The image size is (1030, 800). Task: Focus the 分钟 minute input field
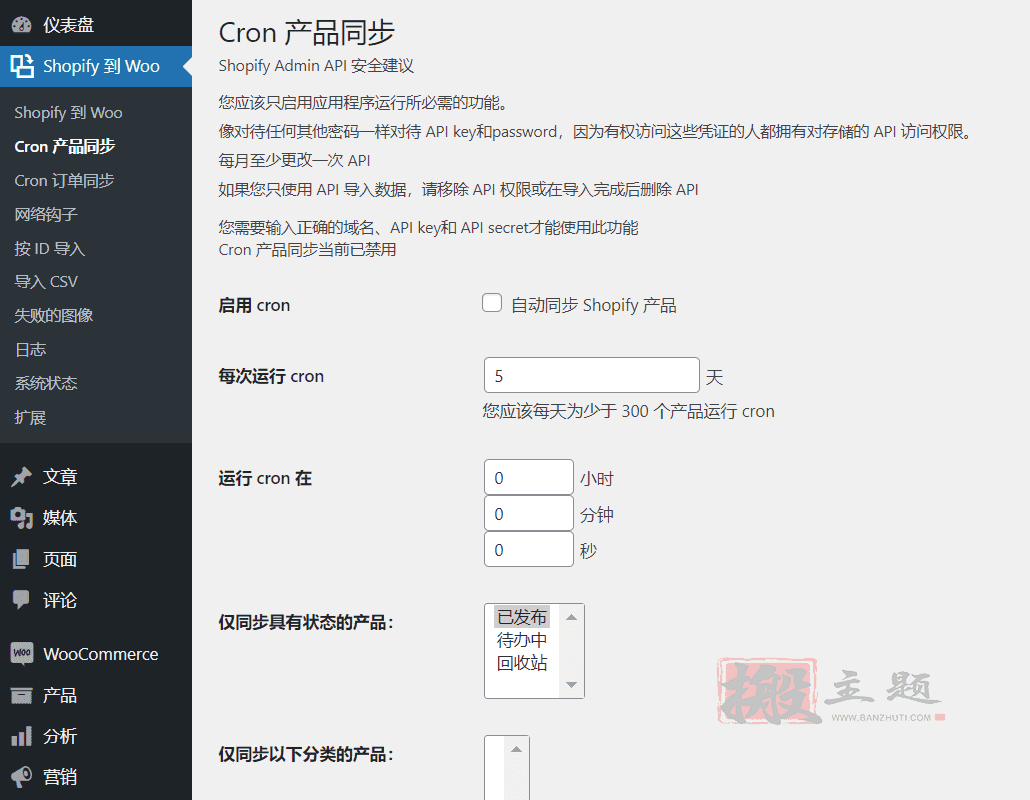tap(529, 513)
